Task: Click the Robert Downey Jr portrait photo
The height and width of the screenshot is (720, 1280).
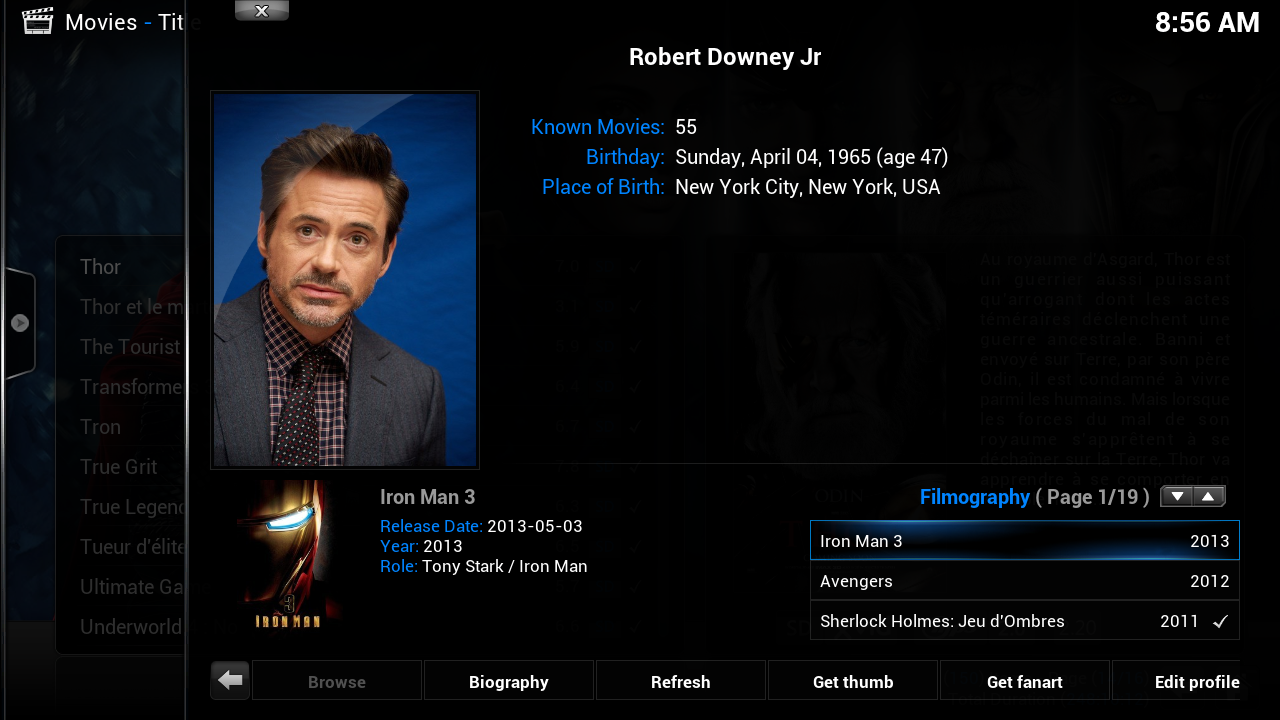Action: point(345,280)
